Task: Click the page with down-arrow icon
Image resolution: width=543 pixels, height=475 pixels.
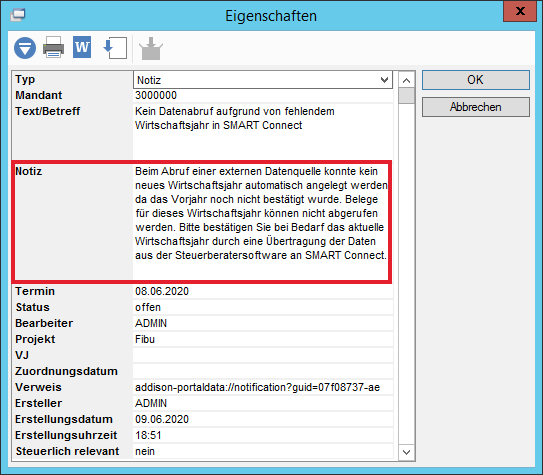Action: (115, 48)
